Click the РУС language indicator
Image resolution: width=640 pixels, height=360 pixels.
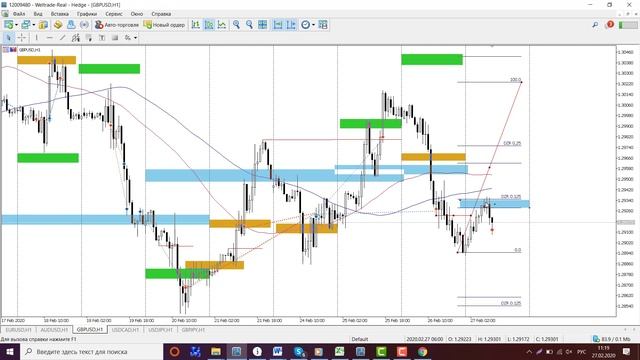[x=582, y=351]
